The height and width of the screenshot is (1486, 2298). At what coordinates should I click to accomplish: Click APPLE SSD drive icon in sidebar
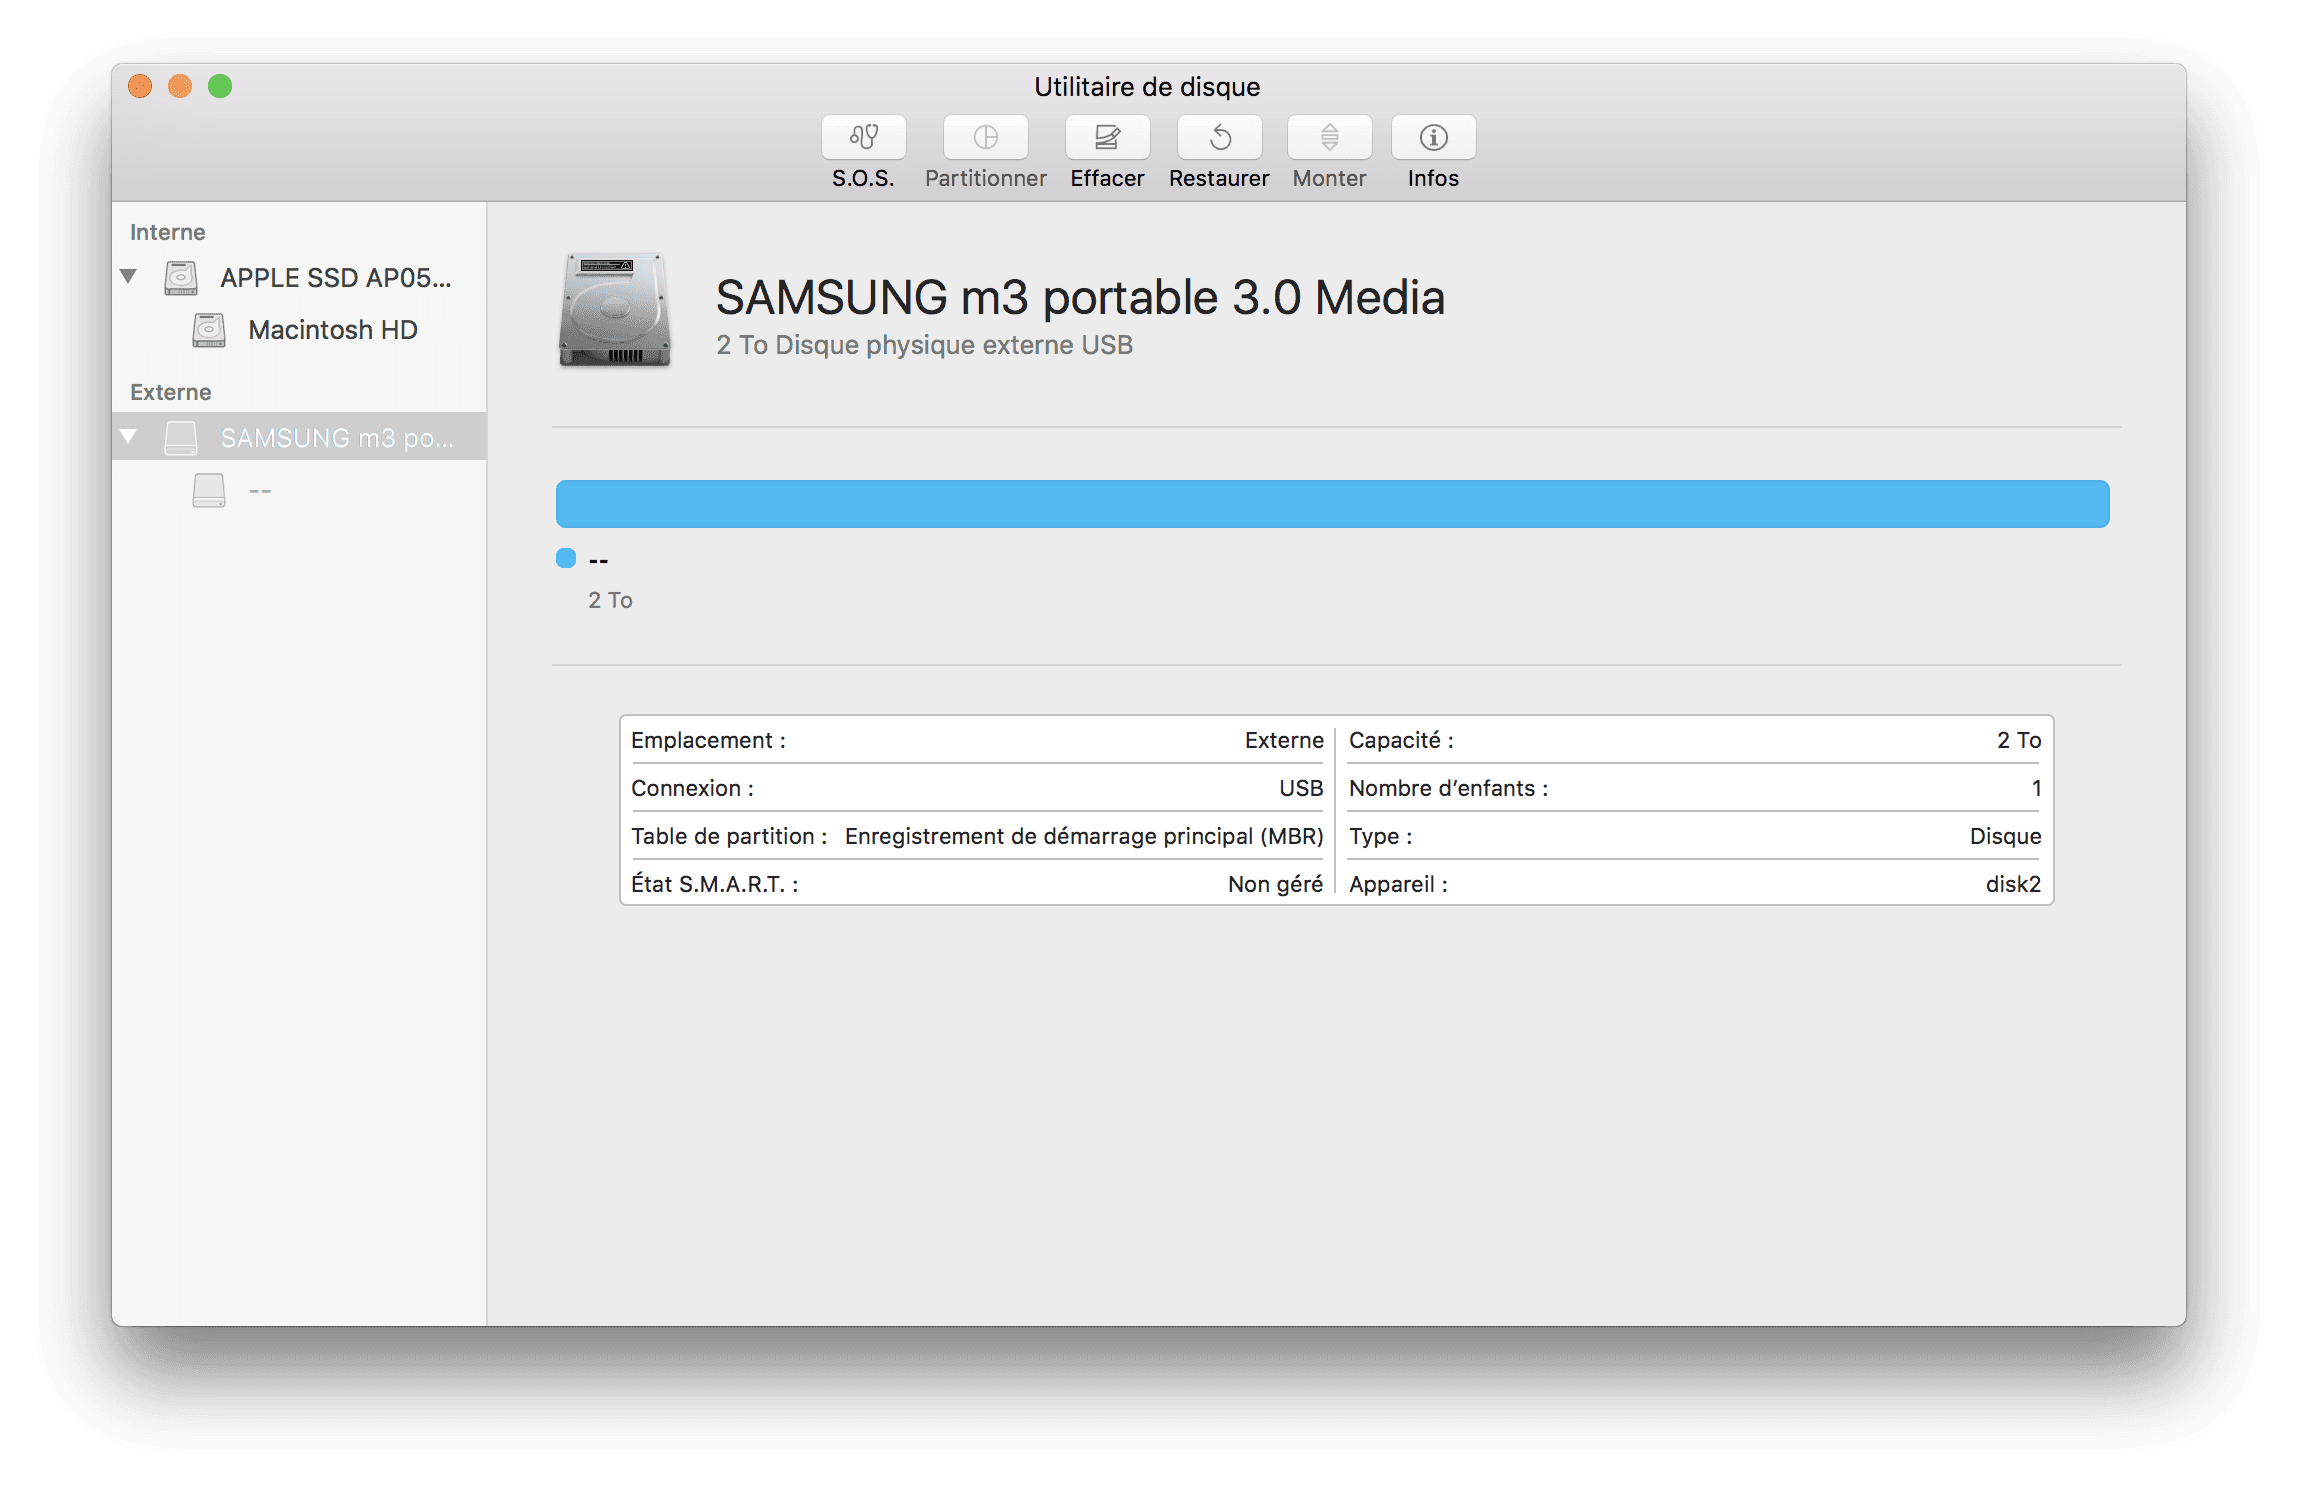(x=181, y=278)
